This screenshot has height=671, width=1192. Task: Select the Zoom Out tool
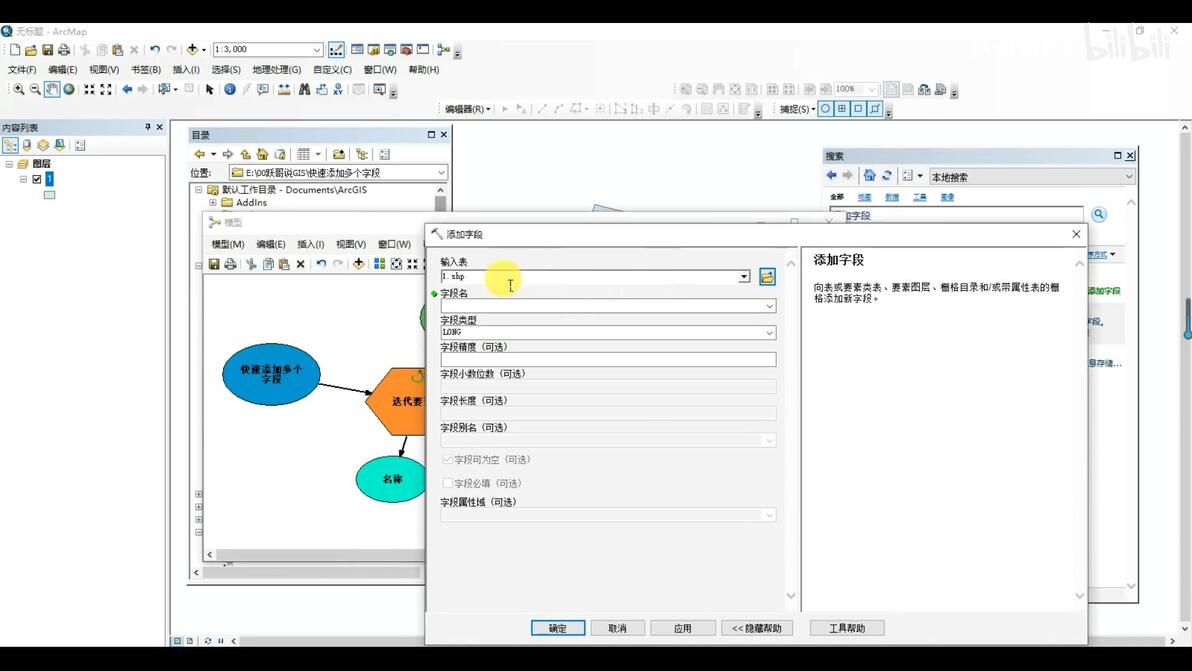(35, 89)
